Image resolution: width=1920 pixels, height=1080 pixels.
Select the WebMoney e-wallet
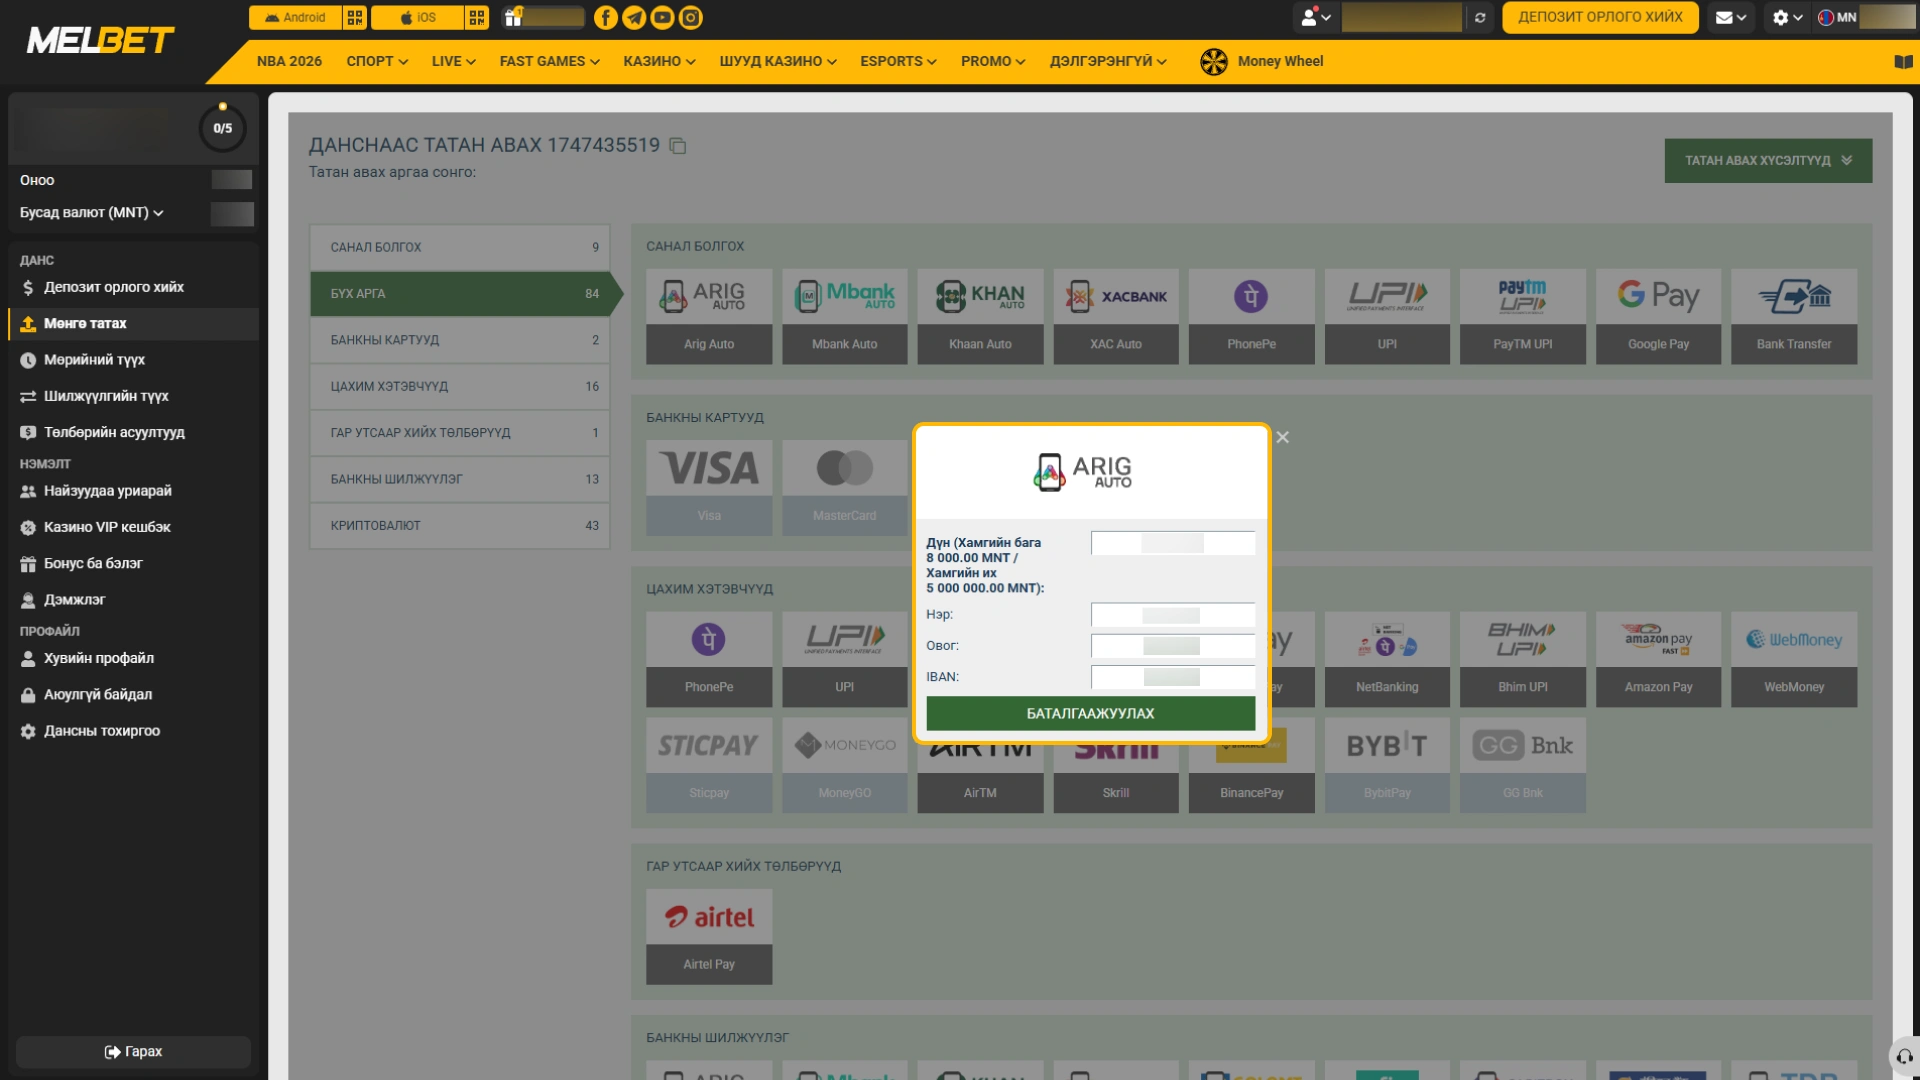[1794, 659]
